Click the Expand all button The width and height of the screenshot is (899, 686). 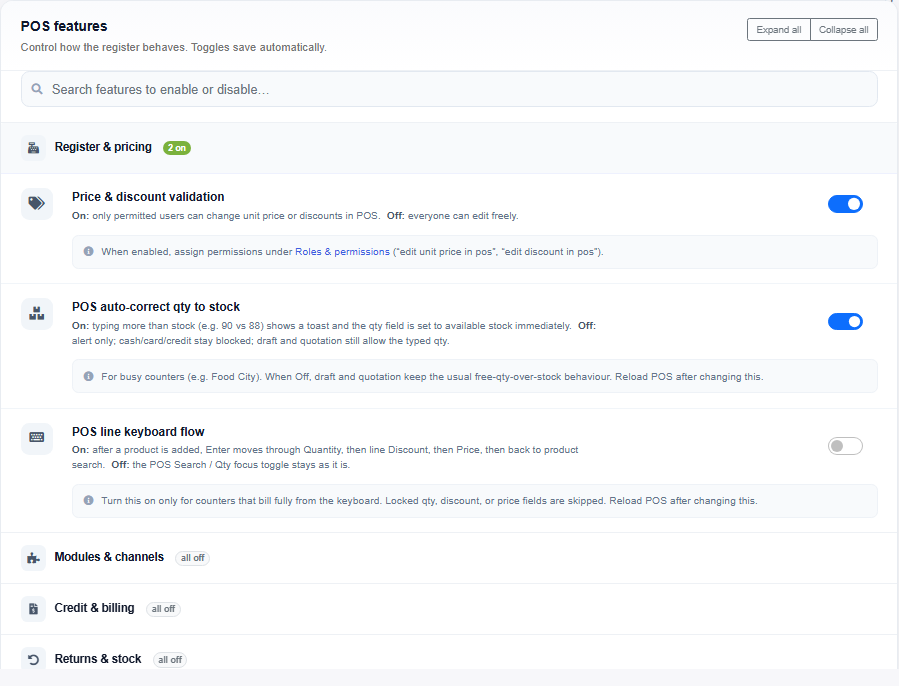pyautogui.click(x=779, y=30)
